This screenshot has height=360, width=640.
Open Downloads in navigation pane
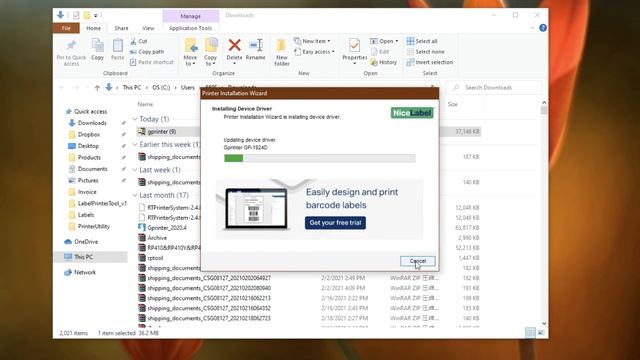[x=92, y=123]
